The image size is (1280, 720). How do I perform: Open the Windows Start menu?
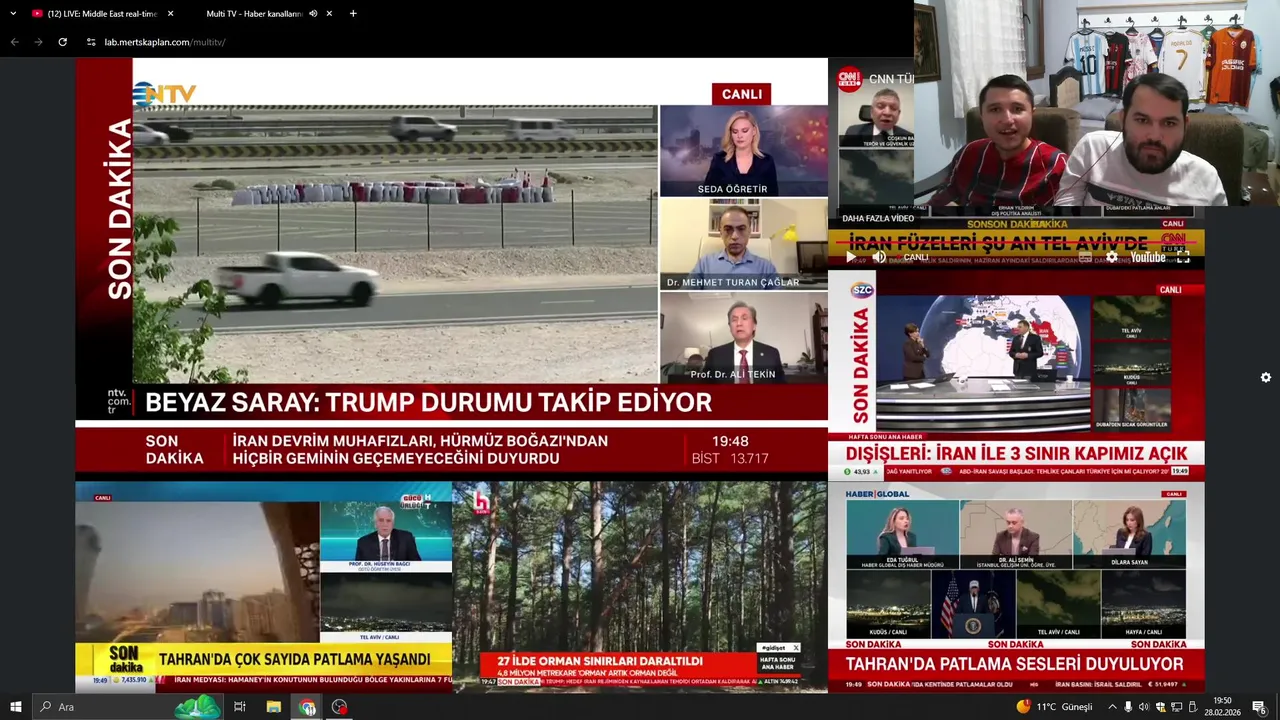pyautogui.click(x=15, y=707)
